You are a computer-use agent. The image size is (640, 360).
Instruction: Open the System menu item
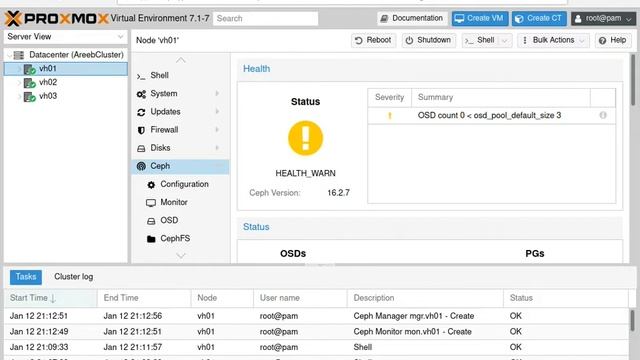click(180, 93)
